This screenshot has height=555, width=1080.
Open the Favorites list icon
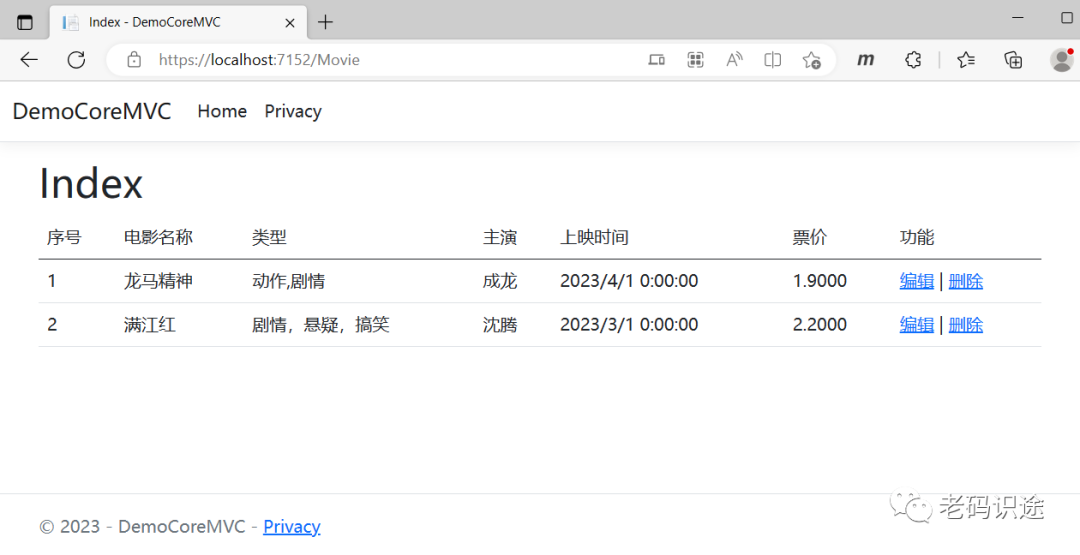[x=966, y=60]
